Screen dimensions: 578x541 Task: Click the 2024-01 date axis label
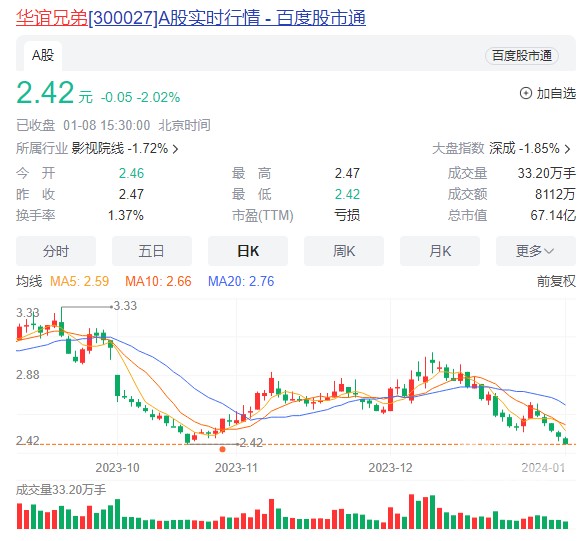pyautogui.click(x=543, y=468)
